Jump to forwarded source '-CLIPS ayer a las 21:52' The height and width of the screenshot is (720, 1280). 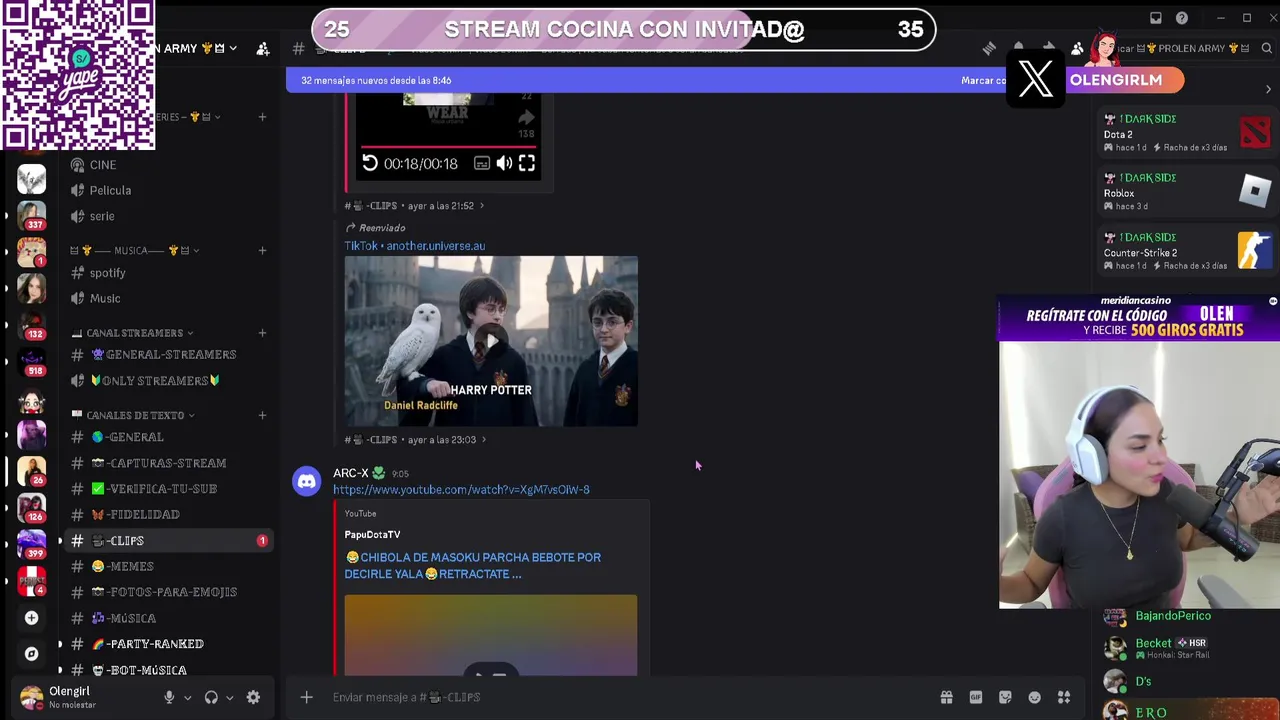[x=414, y=206]
